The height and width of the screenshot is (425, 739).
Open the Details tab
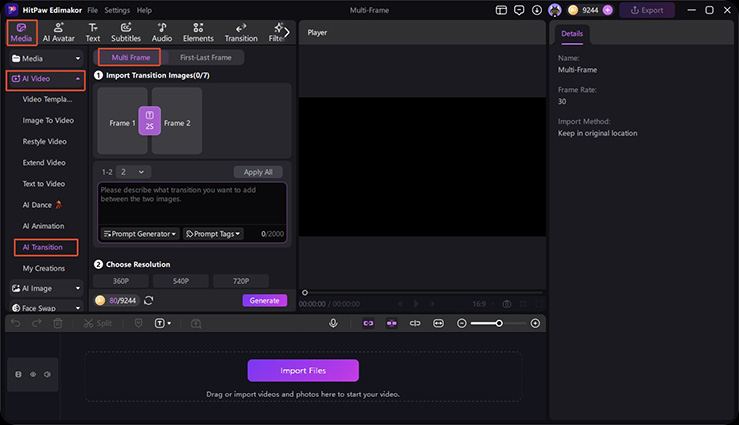click(x=572, y=34)
